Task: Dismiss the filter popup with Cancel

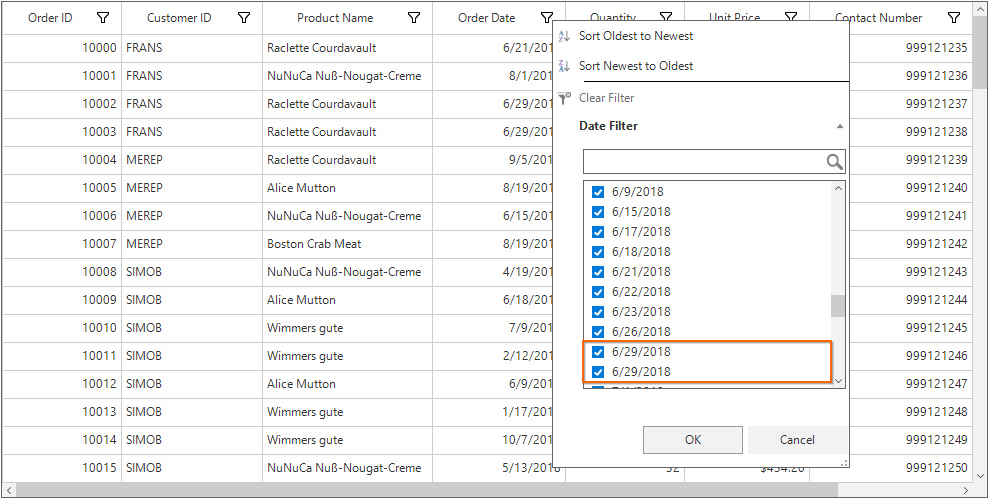Action: (x=797, y=440)
